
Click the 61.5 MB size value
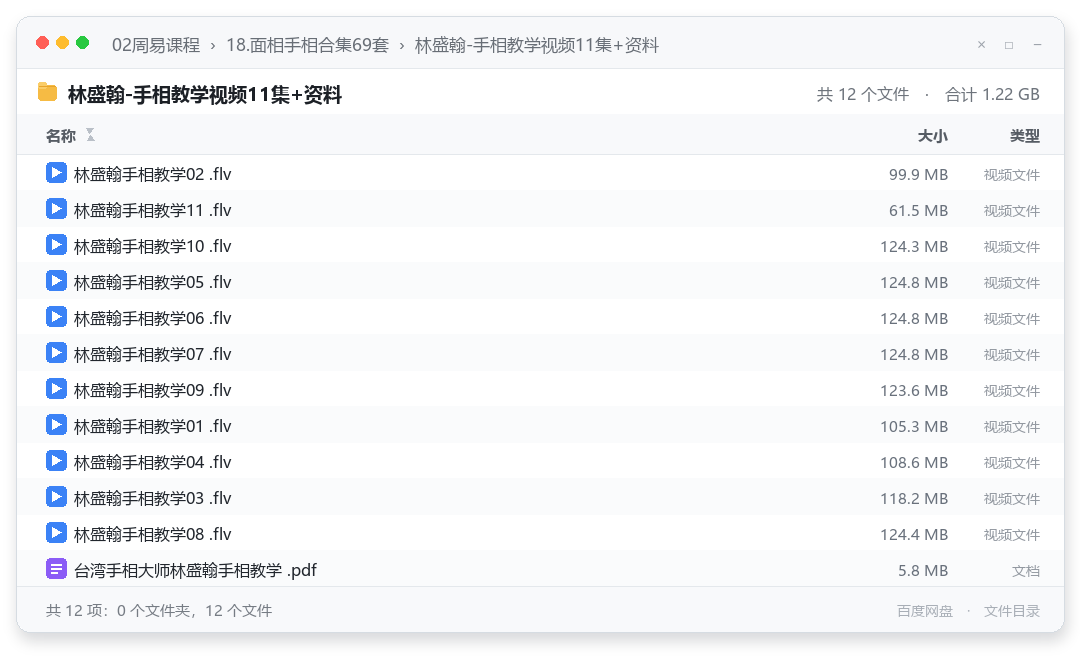pos(918,210)
